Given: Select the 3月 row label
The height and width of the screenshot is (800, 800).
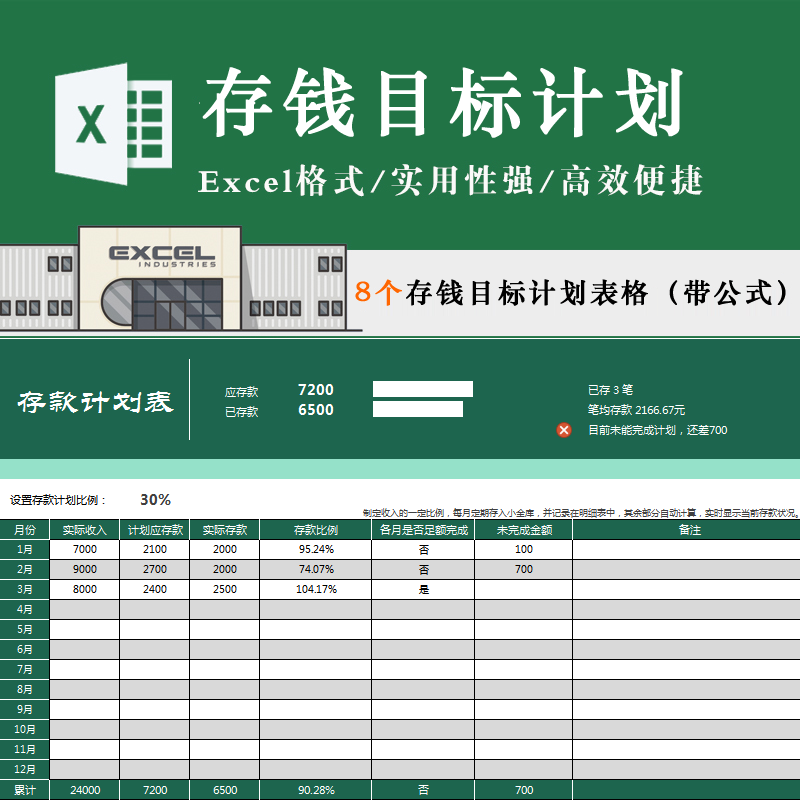Looking at the screenshot, I should (x=24, y=589).
